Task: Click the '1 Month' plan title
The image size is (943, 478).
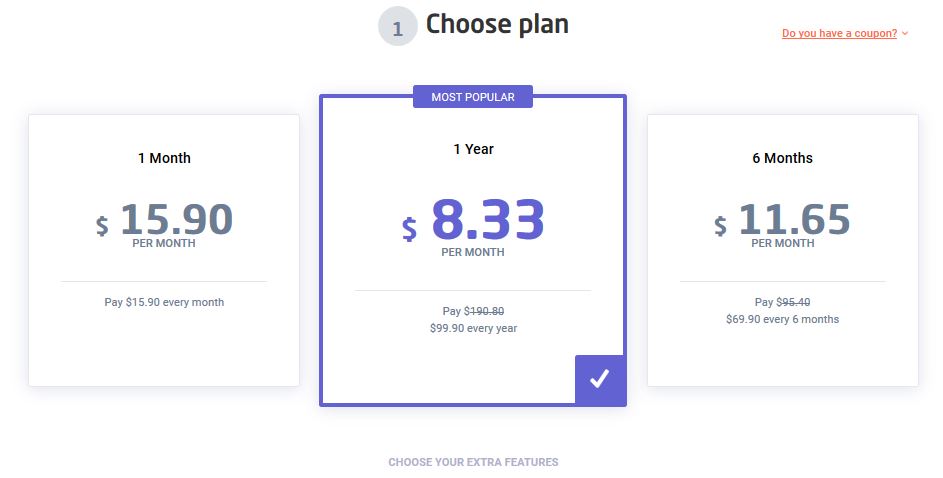Action: click(x=164, y=158)
